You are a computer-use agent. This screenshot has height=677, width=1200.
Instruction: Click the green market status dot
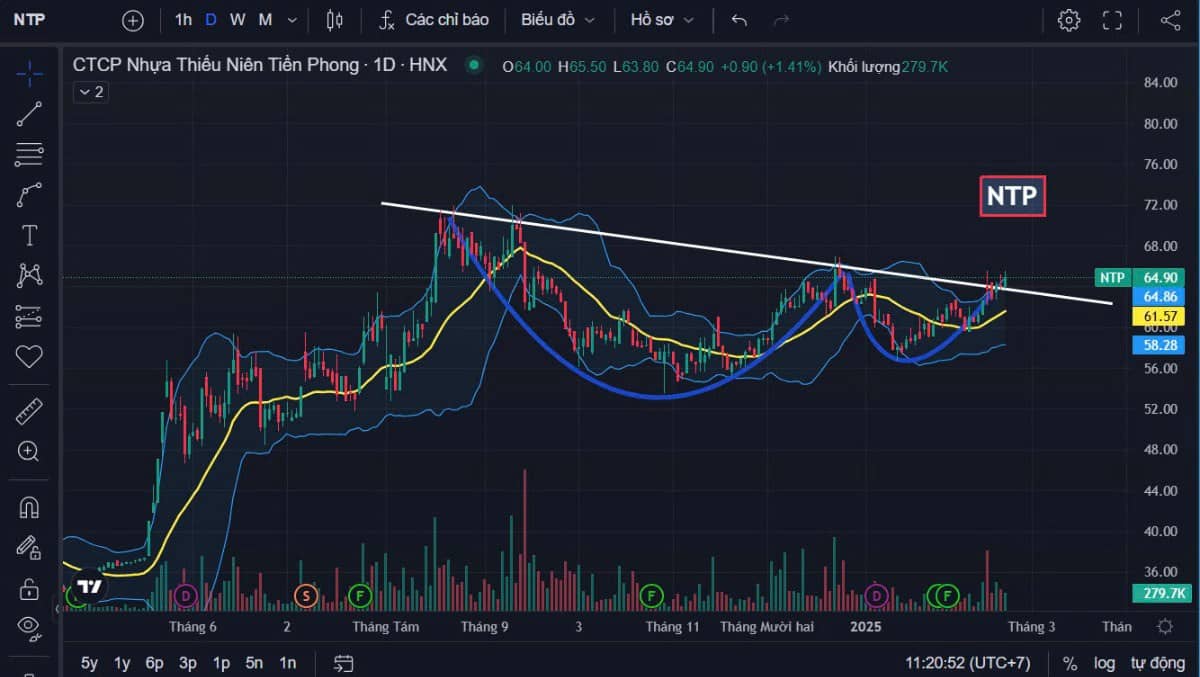(474, 65)
